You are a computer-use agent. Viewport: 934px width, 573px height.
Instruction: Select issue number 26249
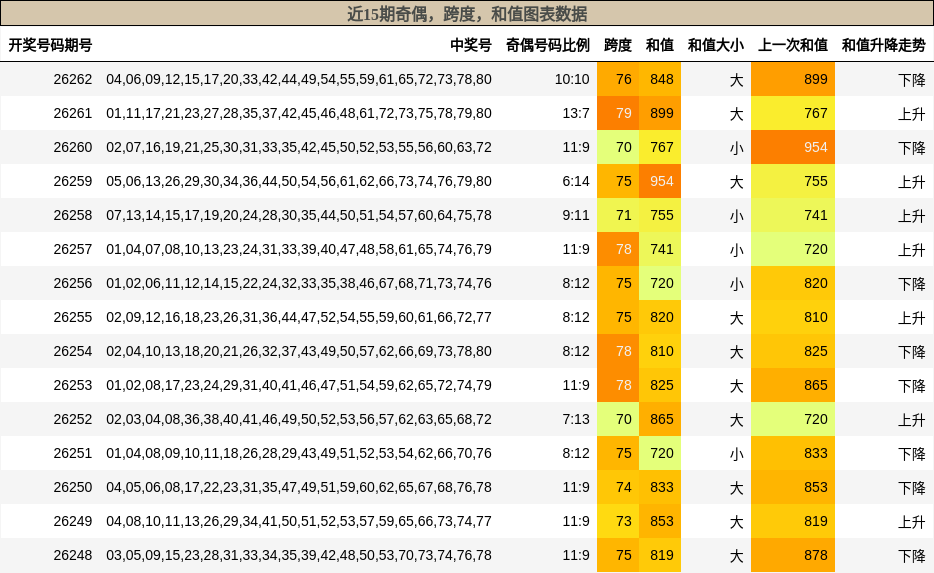point(73,521)
